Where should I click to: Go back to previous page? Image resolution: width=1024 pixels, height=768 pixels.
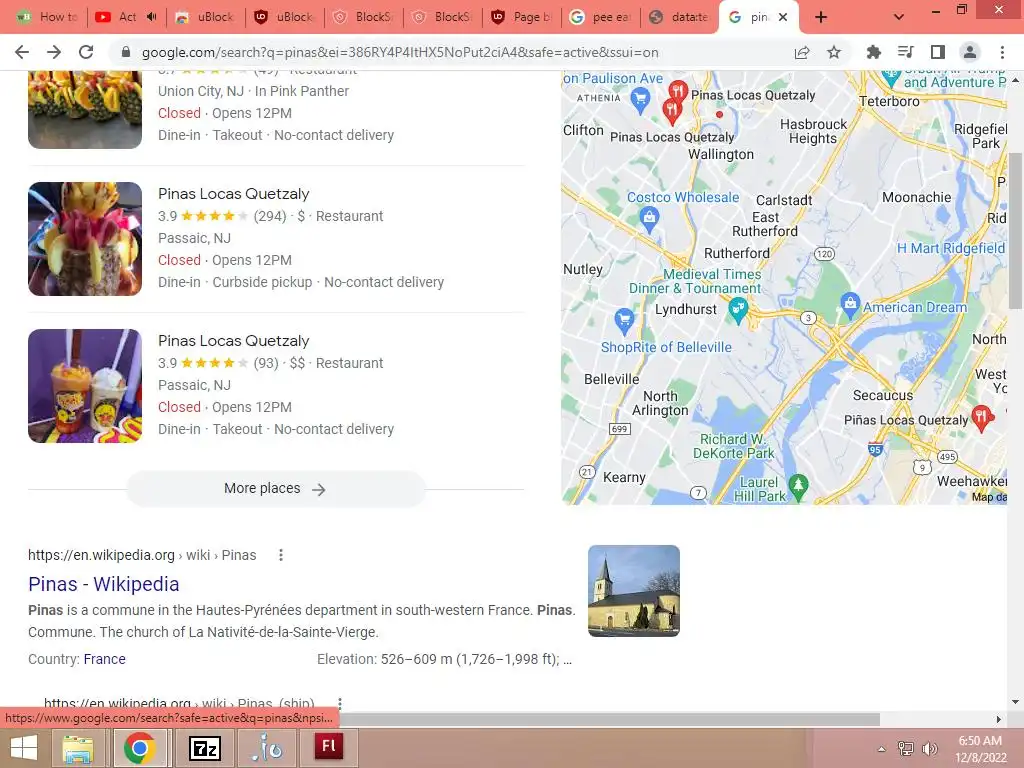pyautogui.click(x=22, y=52)
